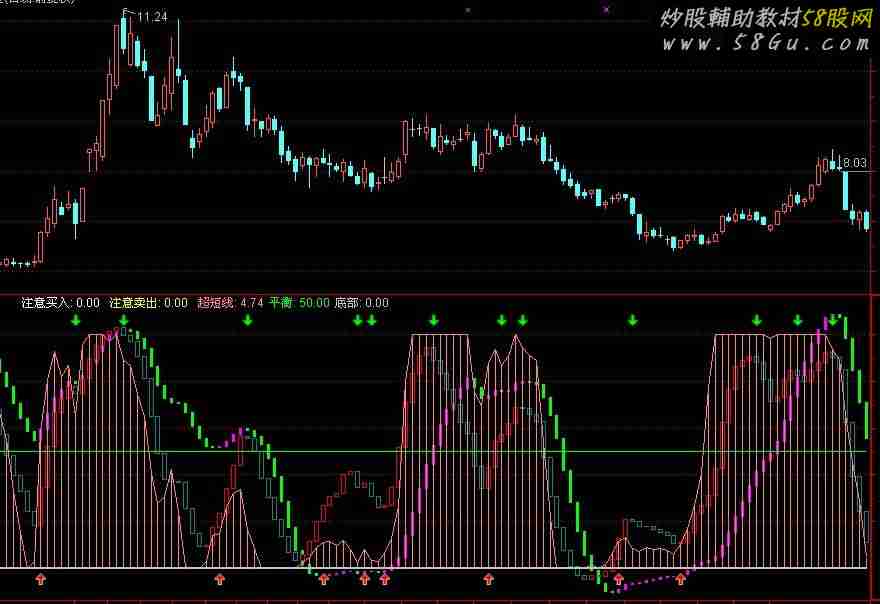Click the 11.24 high price label
This screenshot has width=880, height=604.
(x=152, y=17)
